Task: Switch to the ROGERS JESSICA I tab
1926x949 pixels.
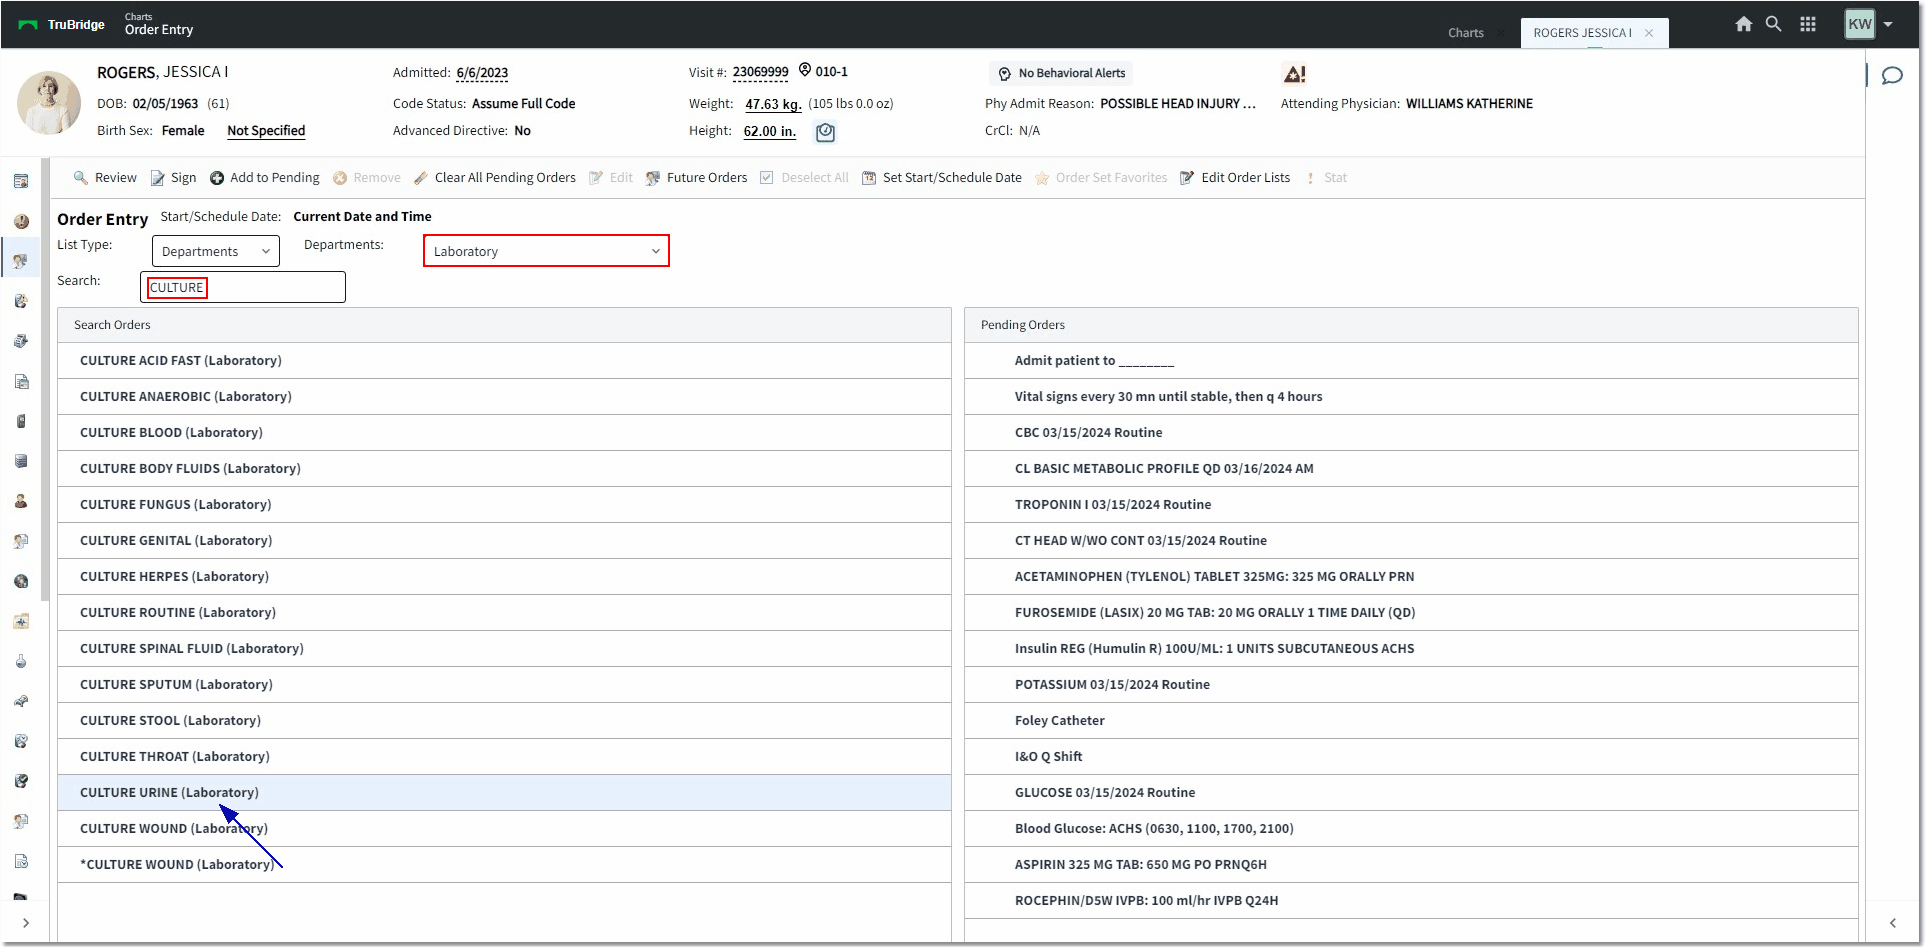Action: click(x=1582, y=33)
